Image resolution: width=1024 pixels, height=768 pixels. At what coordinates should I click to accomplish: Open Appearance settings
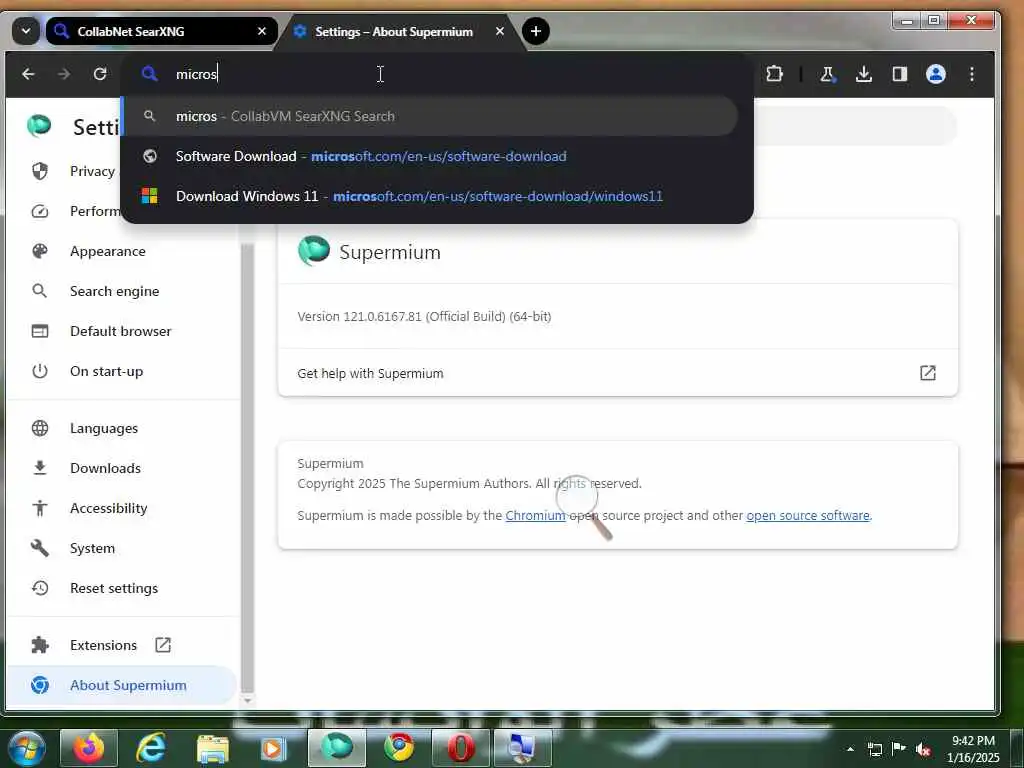click(108, 251)
